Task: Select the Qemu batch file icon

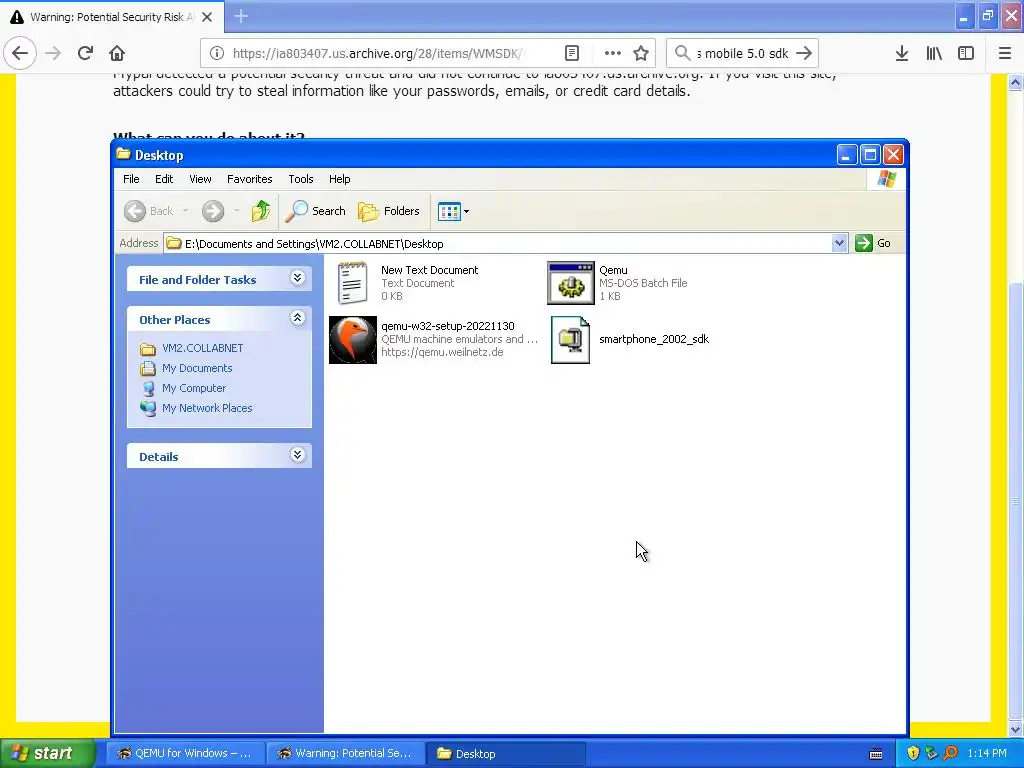Action: pyautogui.click(x=571, y=283)
